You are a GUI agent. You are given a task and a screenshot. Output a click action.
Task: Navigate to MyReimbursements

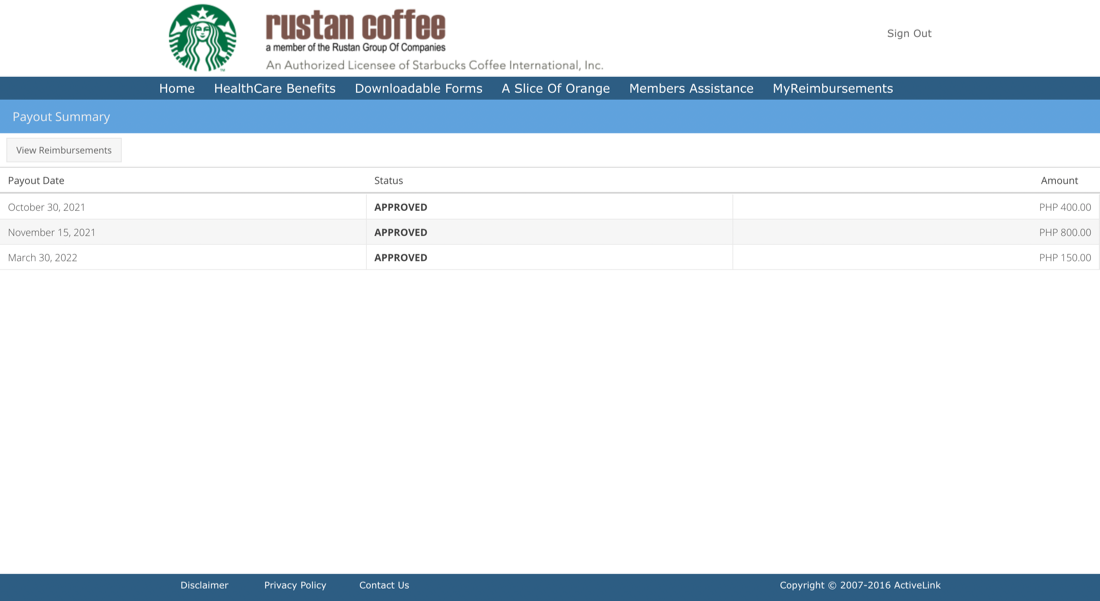click(x=832, y=89)
